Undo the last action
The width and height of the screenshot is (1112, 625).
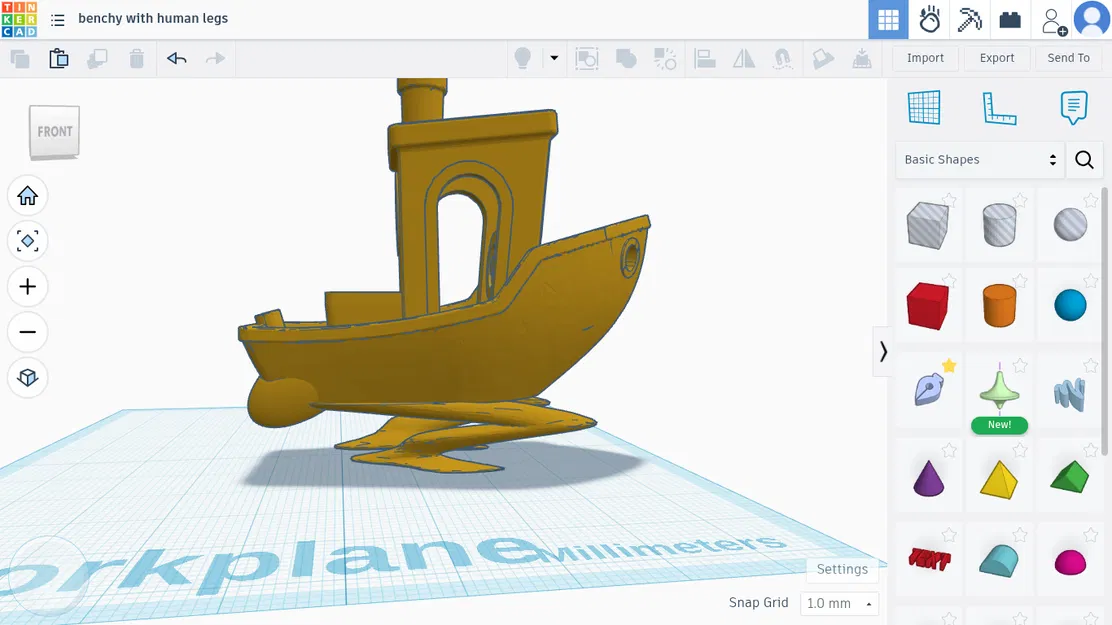[177, 59]
